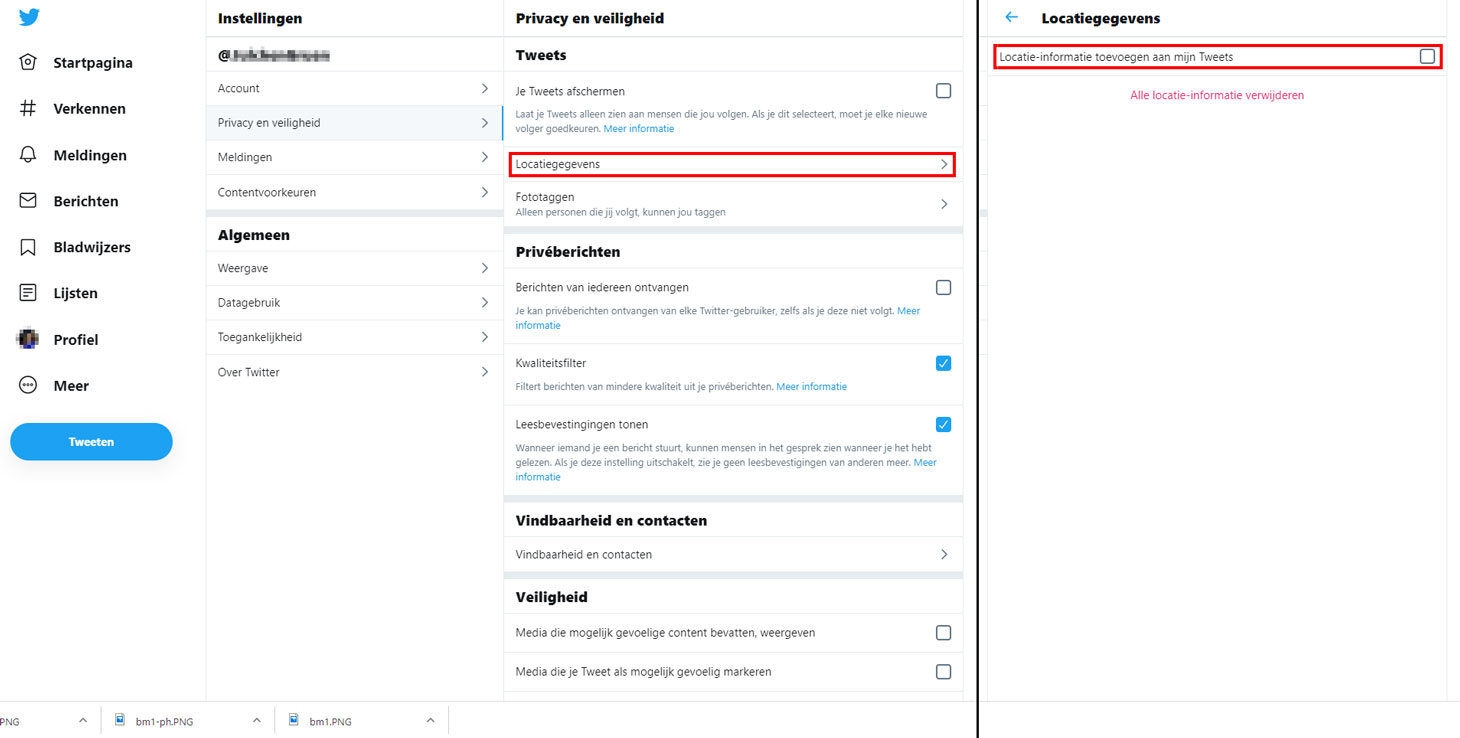Open Bladwijzers bookmark icon
Viewport: 1460px width, 738px height.
(28, 247)
